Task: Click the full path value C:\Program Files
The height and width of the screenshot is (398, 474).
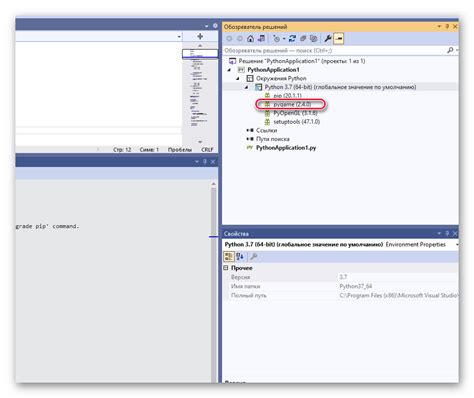Action: point(399,295)
